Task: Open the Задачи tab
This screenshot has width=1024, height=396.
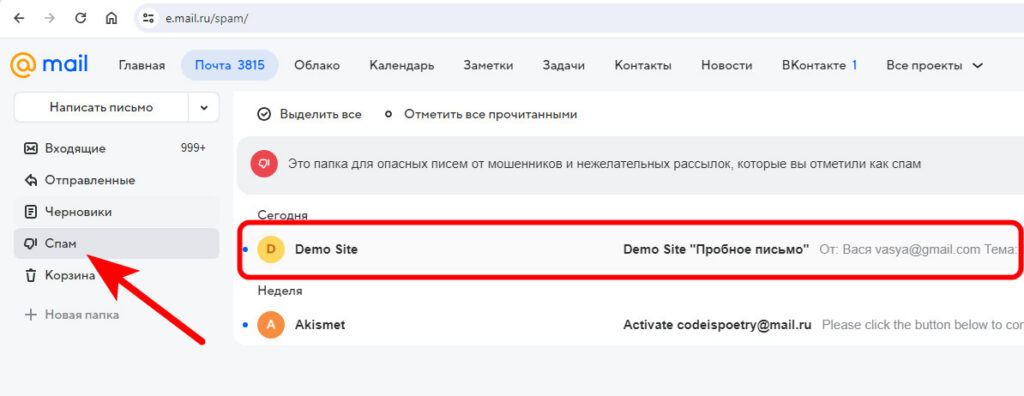Action: tap(564, 65)
